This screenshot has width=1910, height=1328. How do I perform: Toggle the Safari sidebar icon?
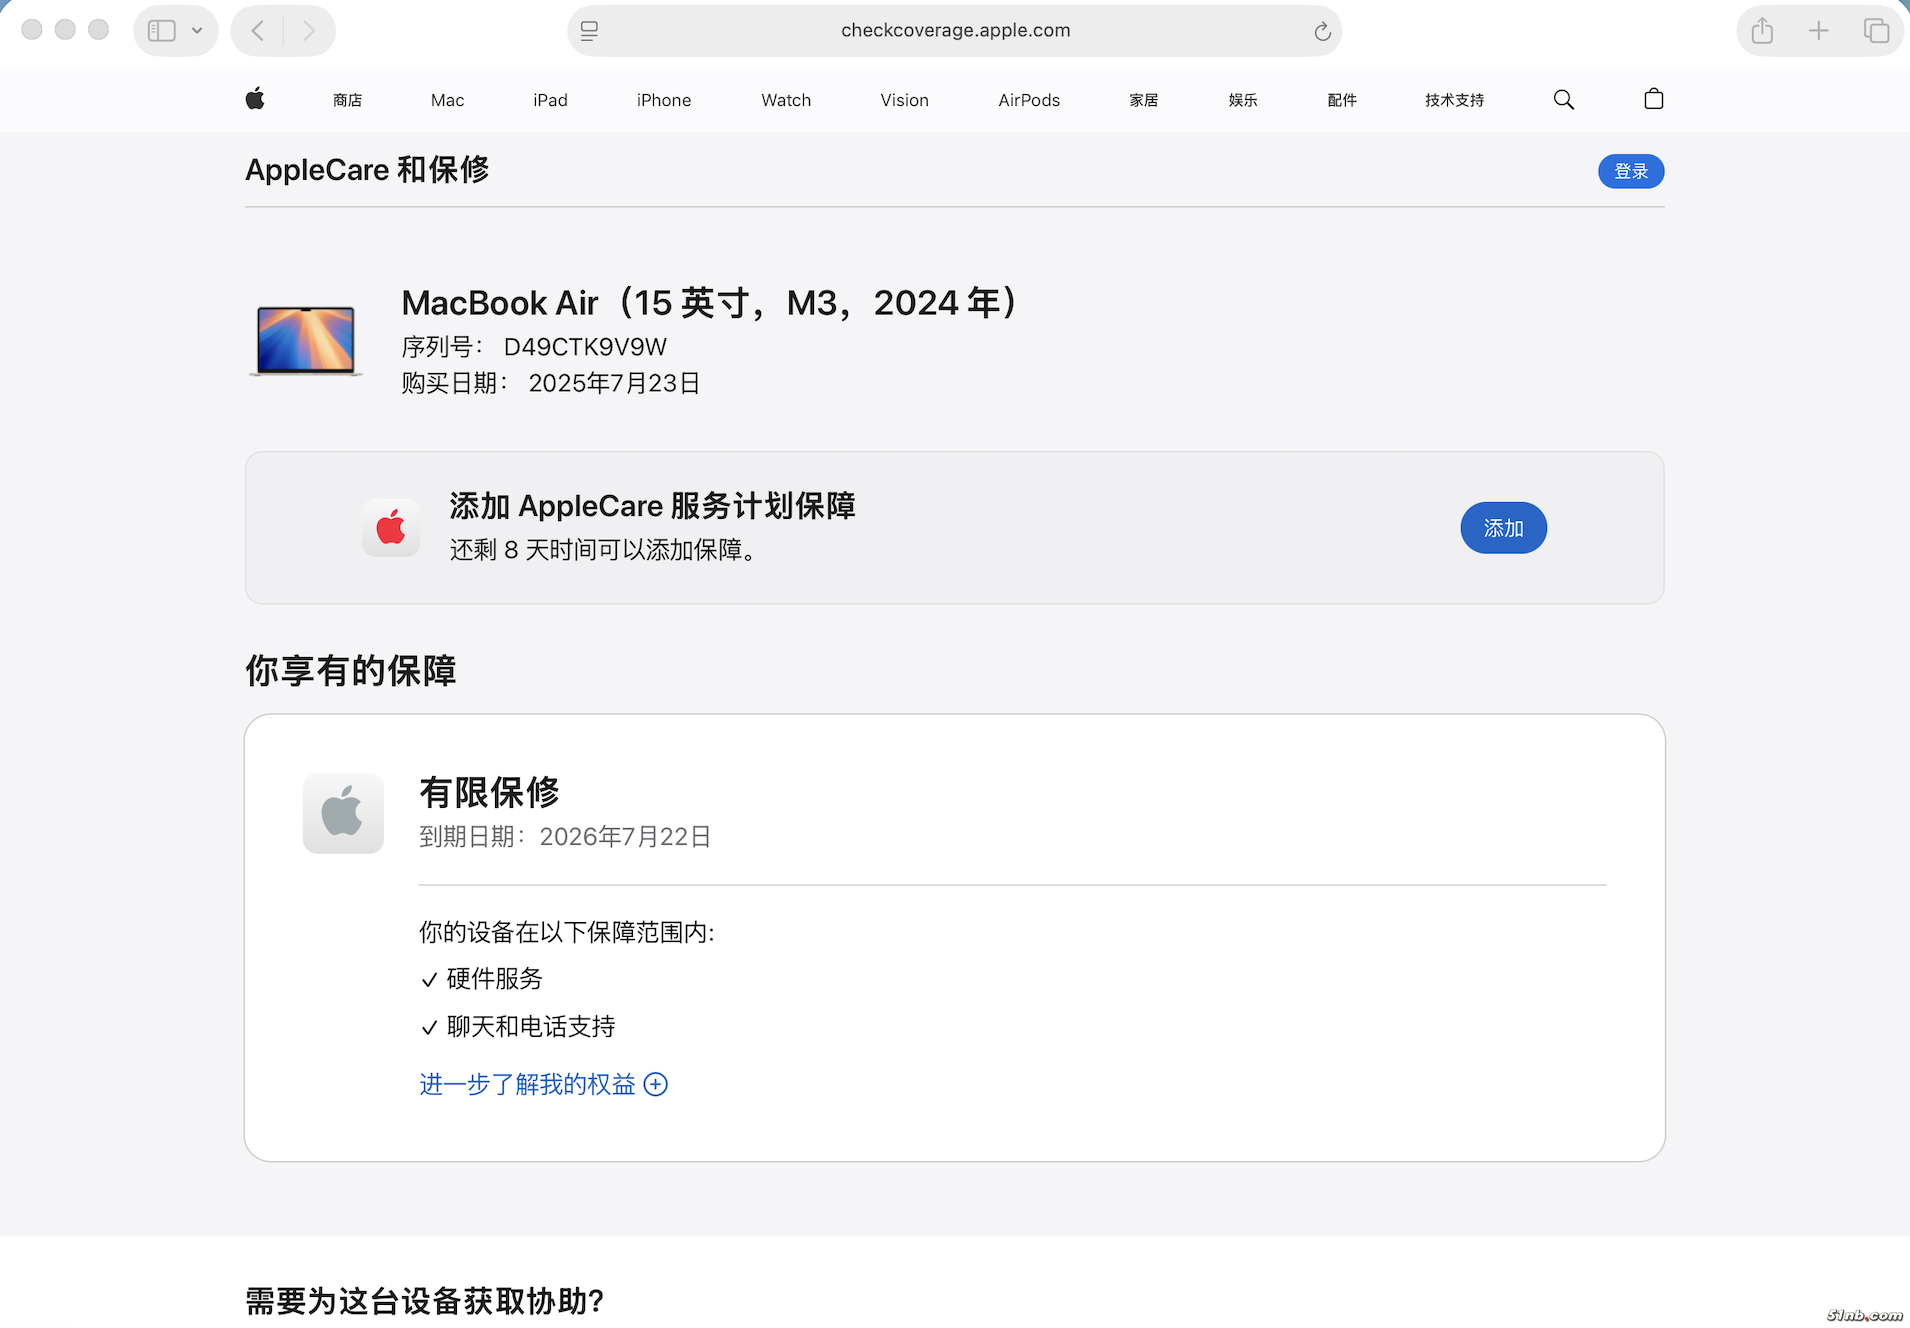(162, 31)
